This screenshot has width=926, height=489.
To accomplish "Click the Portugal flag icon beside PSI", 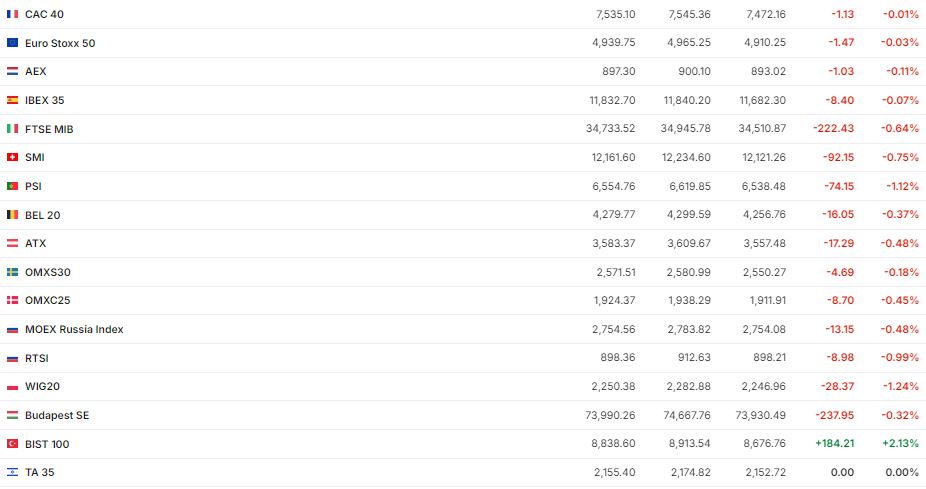I will (x=12, y=186).
